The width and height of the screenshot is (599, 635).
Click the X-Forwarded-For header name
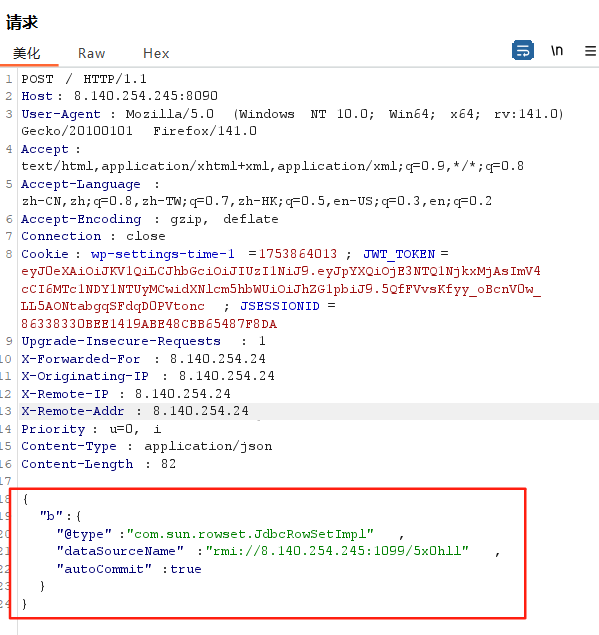81,359
